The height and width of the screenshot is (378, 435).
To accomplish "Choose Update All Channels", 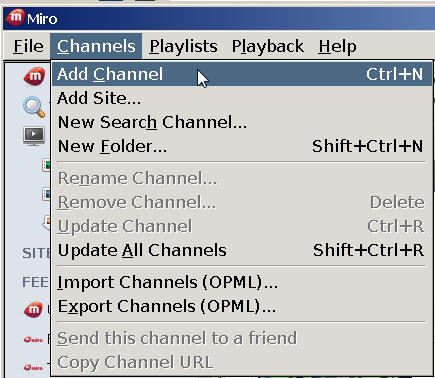I will tap(242, 250).
